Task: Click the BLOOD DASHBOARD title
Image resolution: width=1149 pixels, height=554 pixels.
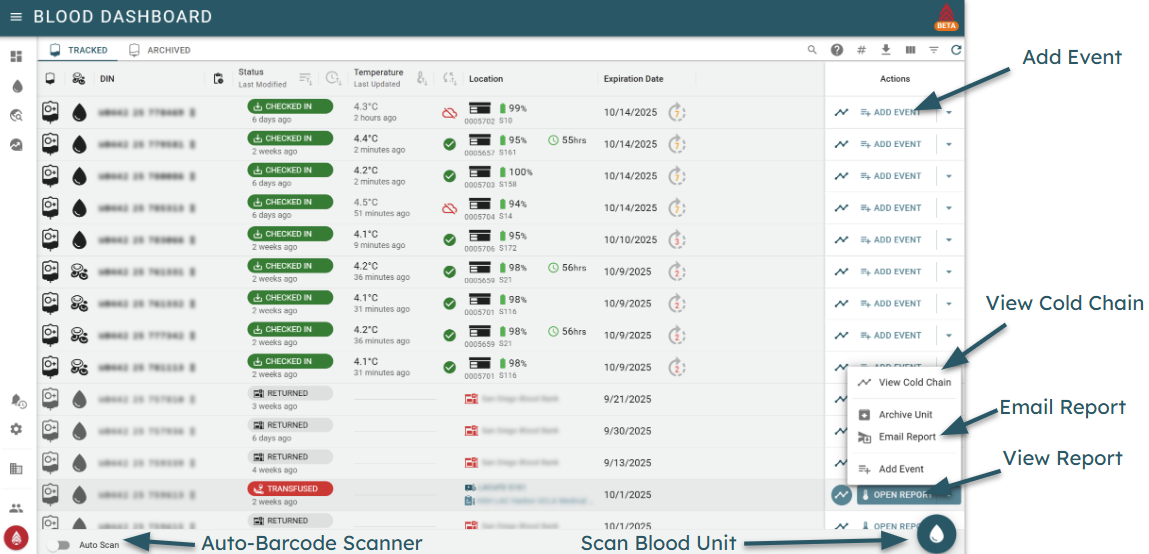Action: (122, 17)
